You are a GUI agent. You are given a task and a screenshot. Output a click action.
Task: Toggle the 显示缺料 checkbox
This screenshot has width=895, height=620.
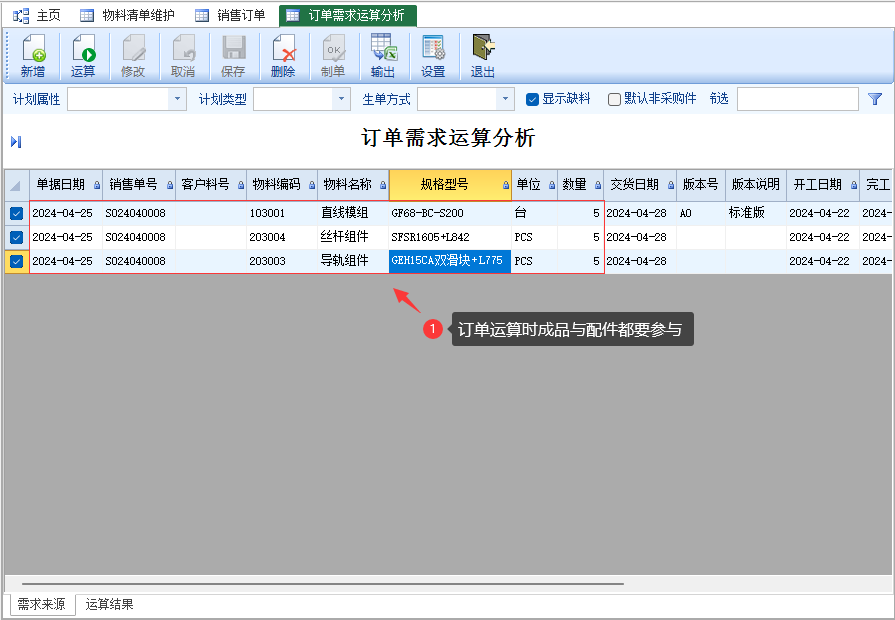[533, 99]
